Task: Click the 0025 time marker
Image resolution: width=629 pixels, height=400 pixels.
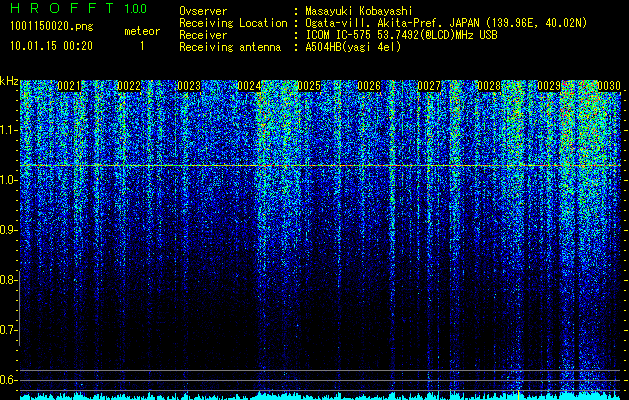Action: click(309, 86)
